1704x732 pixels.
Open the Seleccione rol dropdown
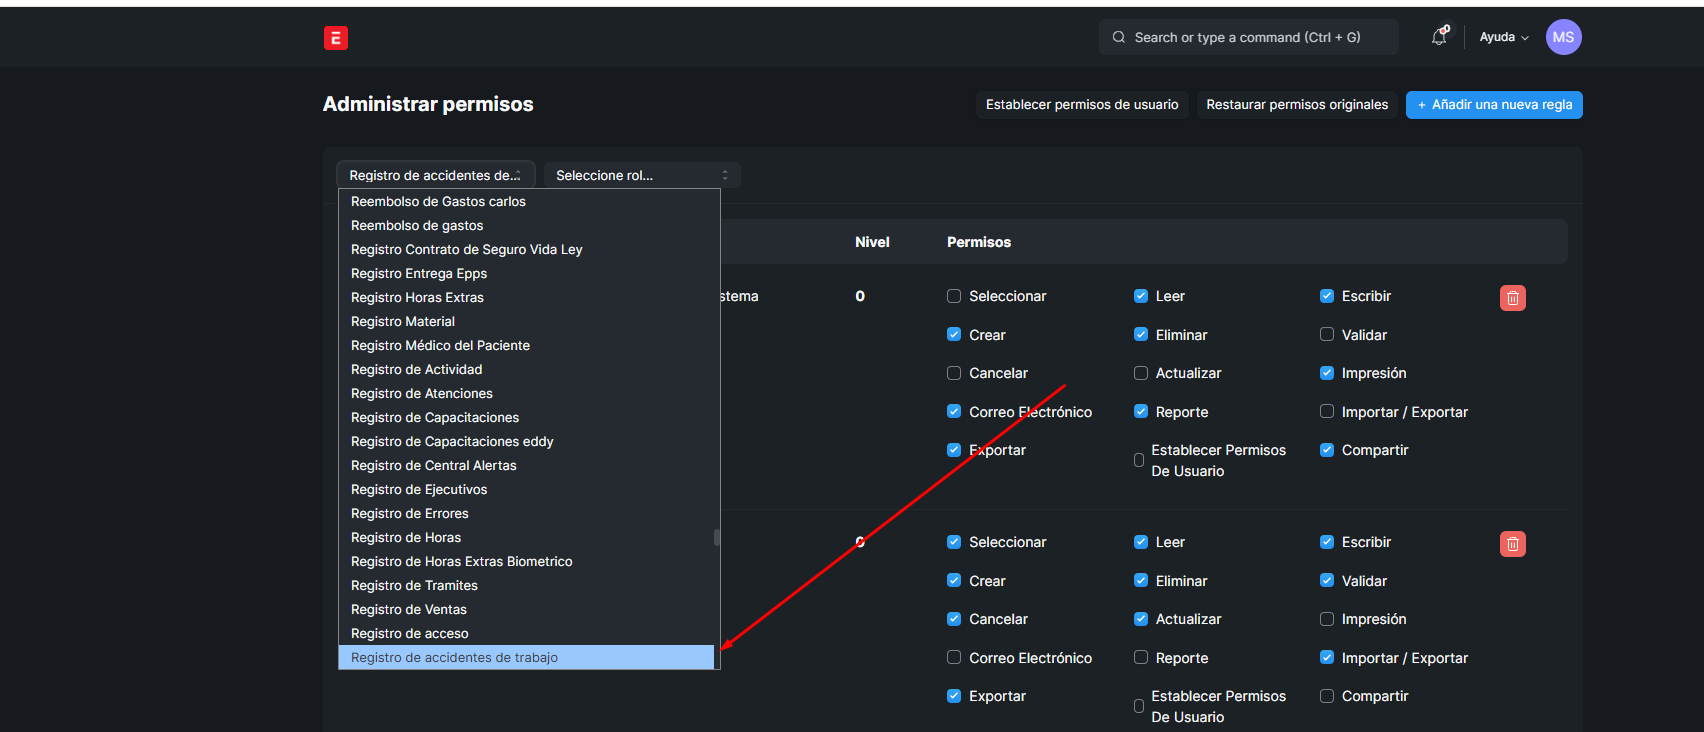pyautogui.click(x=641, y=175)
